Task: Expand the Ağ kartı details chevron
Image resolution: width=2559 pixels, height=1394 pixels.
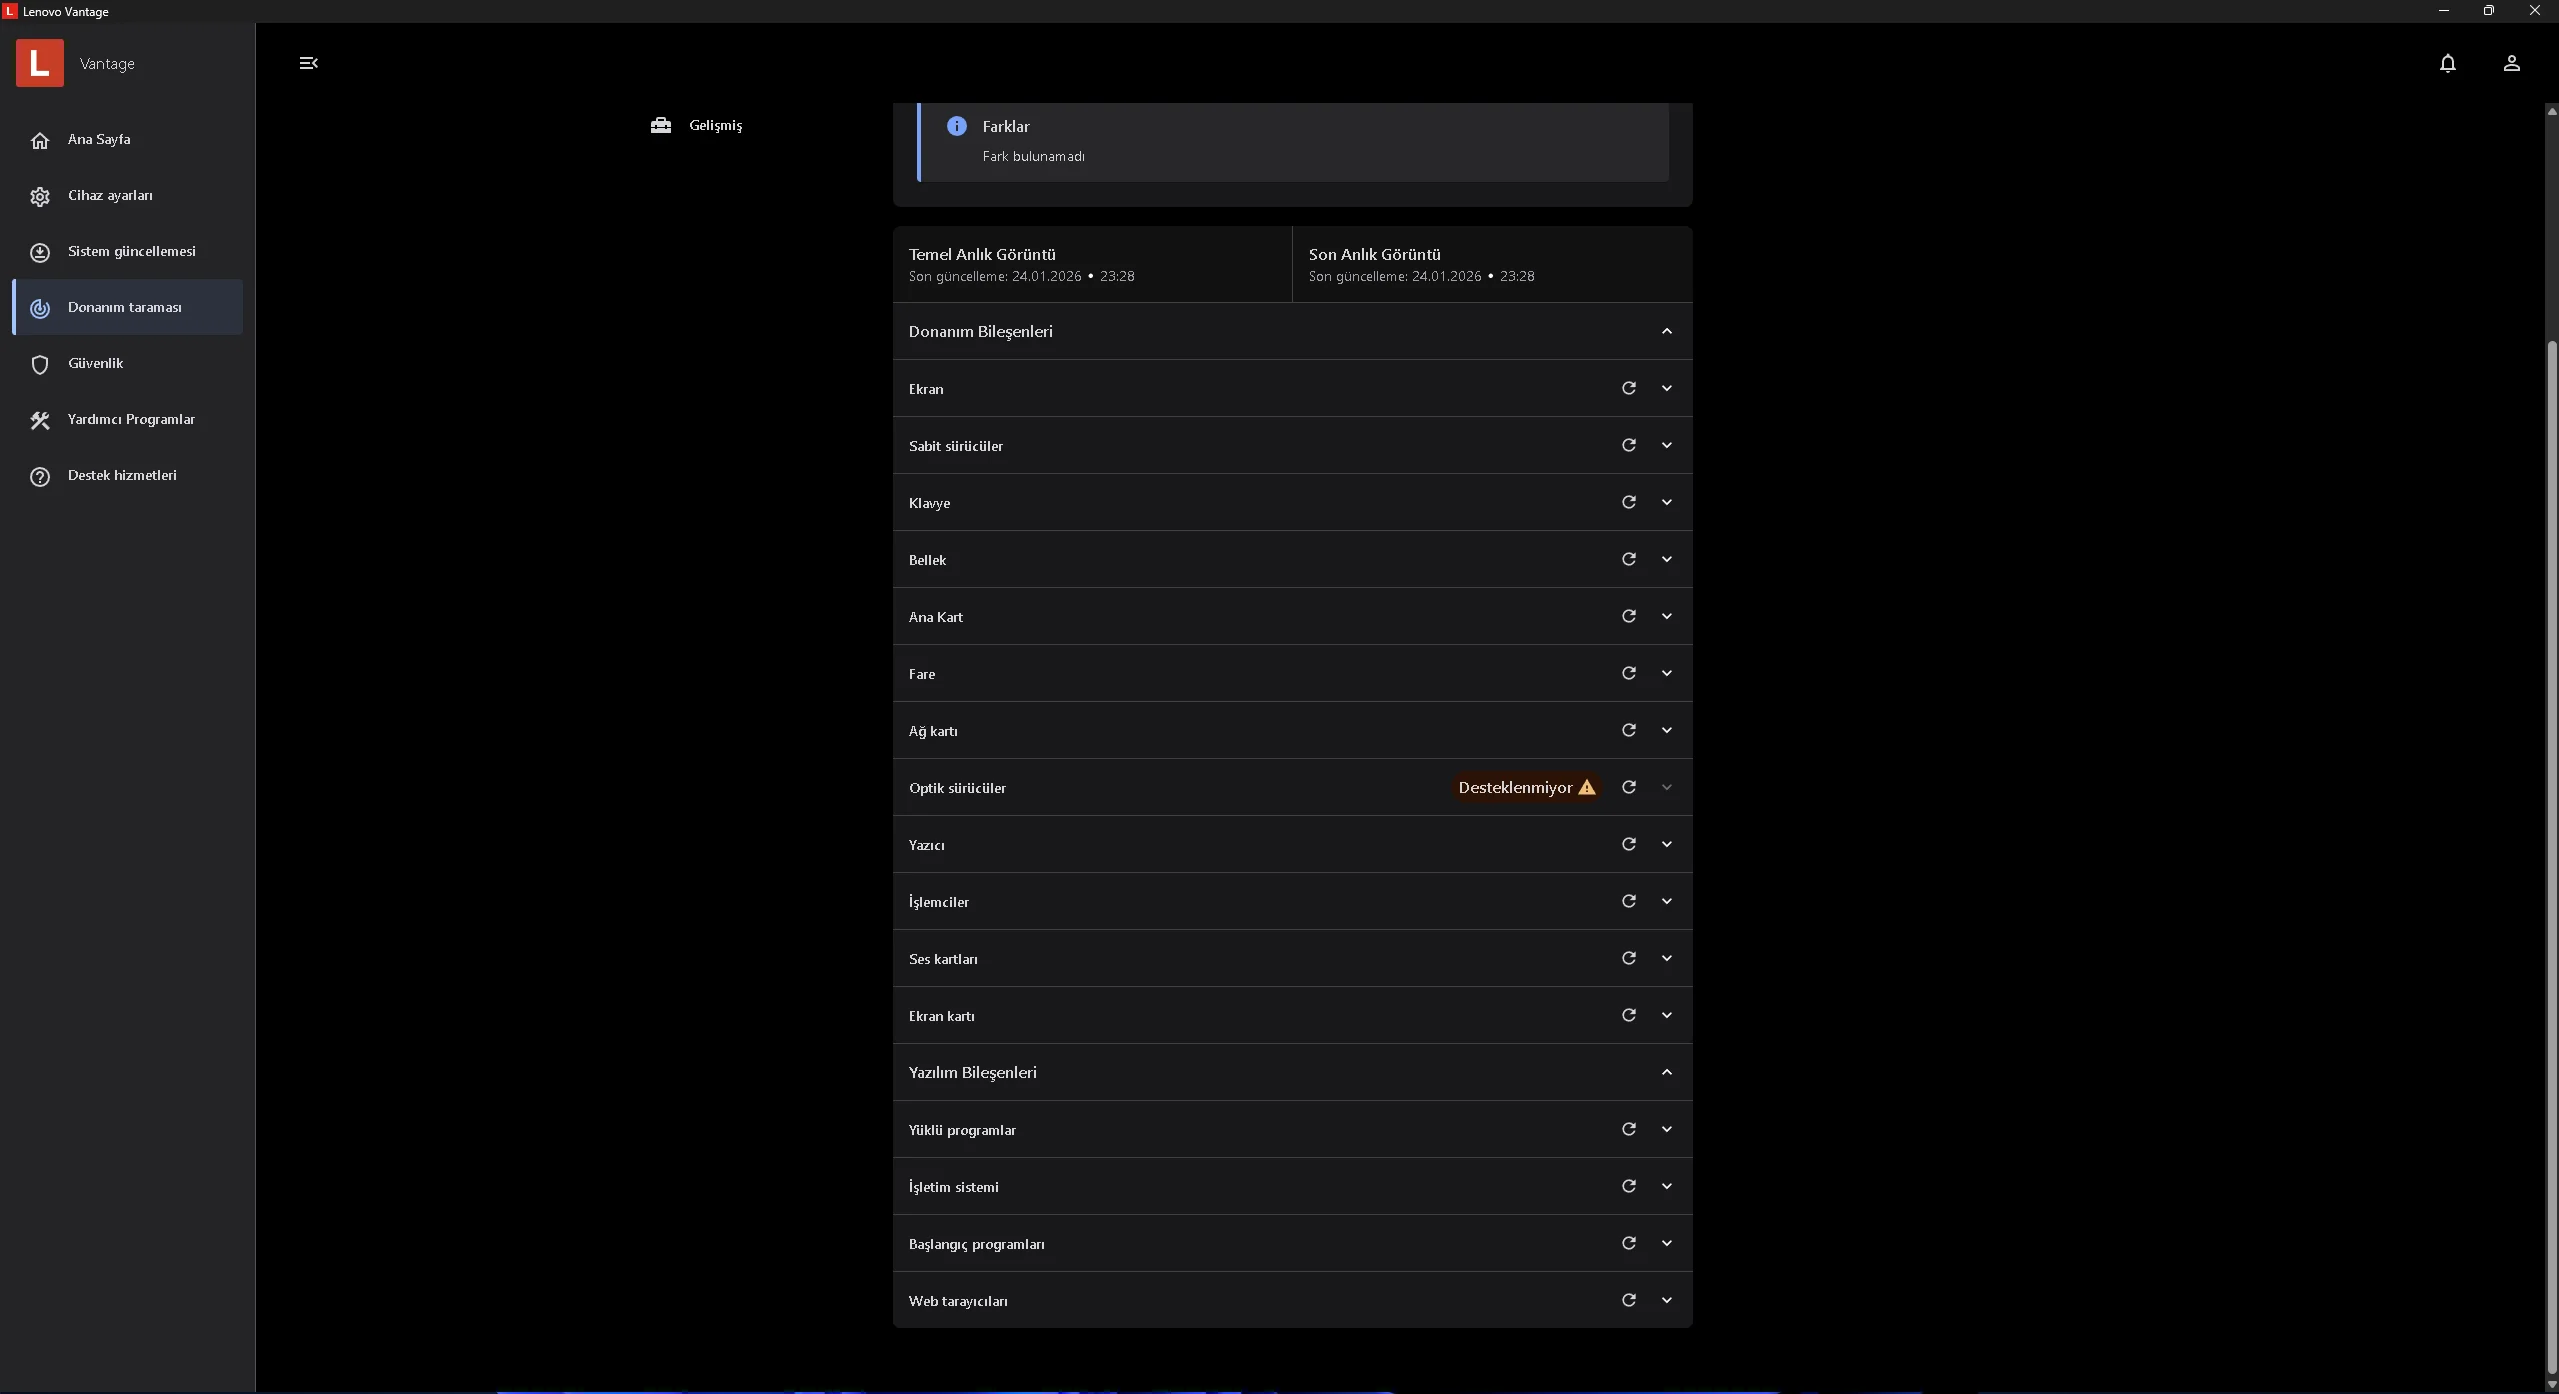Action: coord(1666,730)
